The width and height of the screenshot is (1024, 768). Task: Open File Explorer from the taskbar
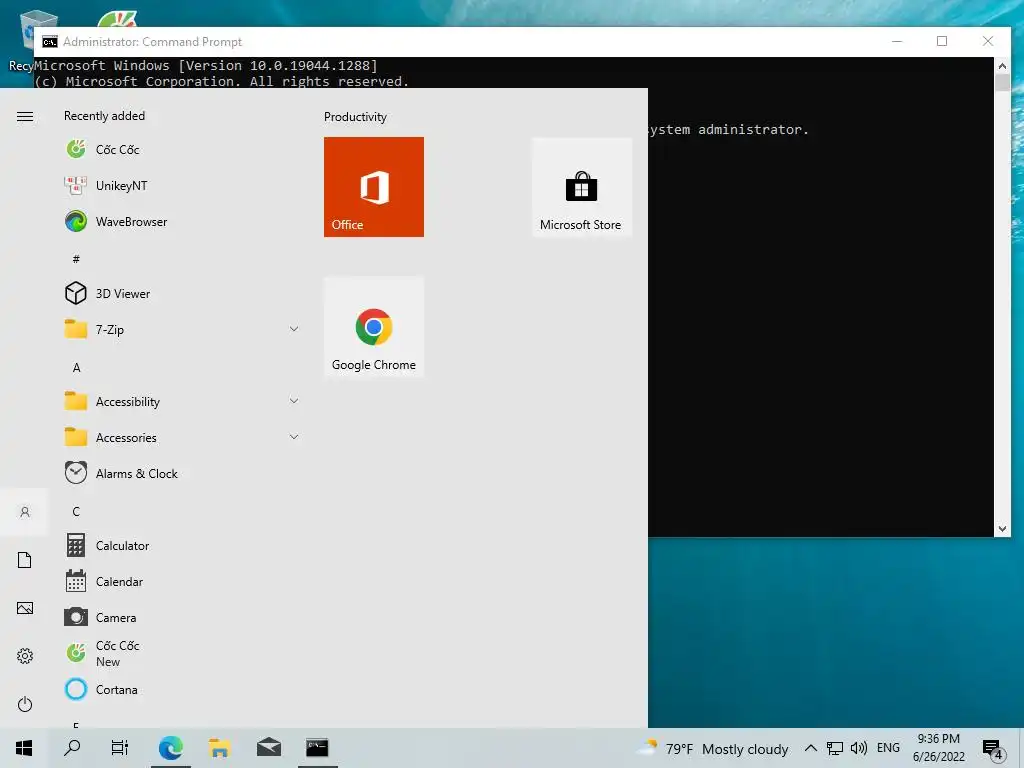(x=219, y=748)
